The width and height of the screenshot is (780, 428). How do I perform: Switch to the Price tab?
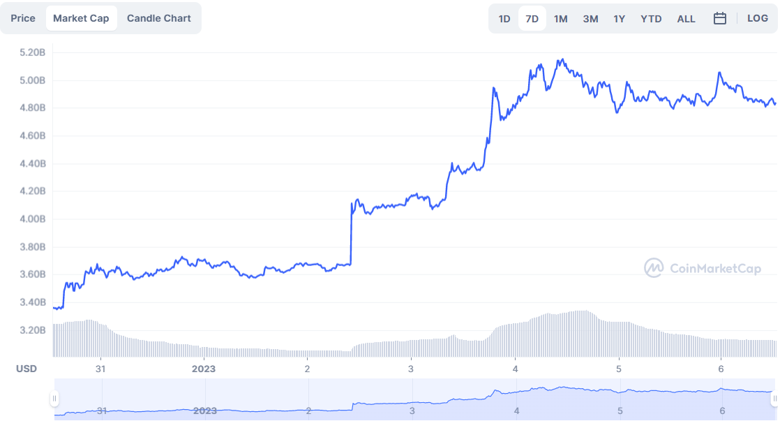23,18
